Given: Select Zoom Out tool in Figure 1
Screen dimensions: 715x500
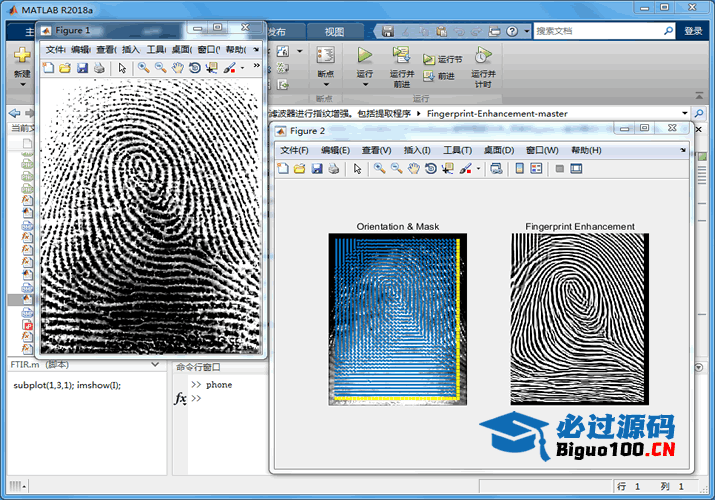Looking at the screenshot, I should pyautogui.click(x=161, y=68).
